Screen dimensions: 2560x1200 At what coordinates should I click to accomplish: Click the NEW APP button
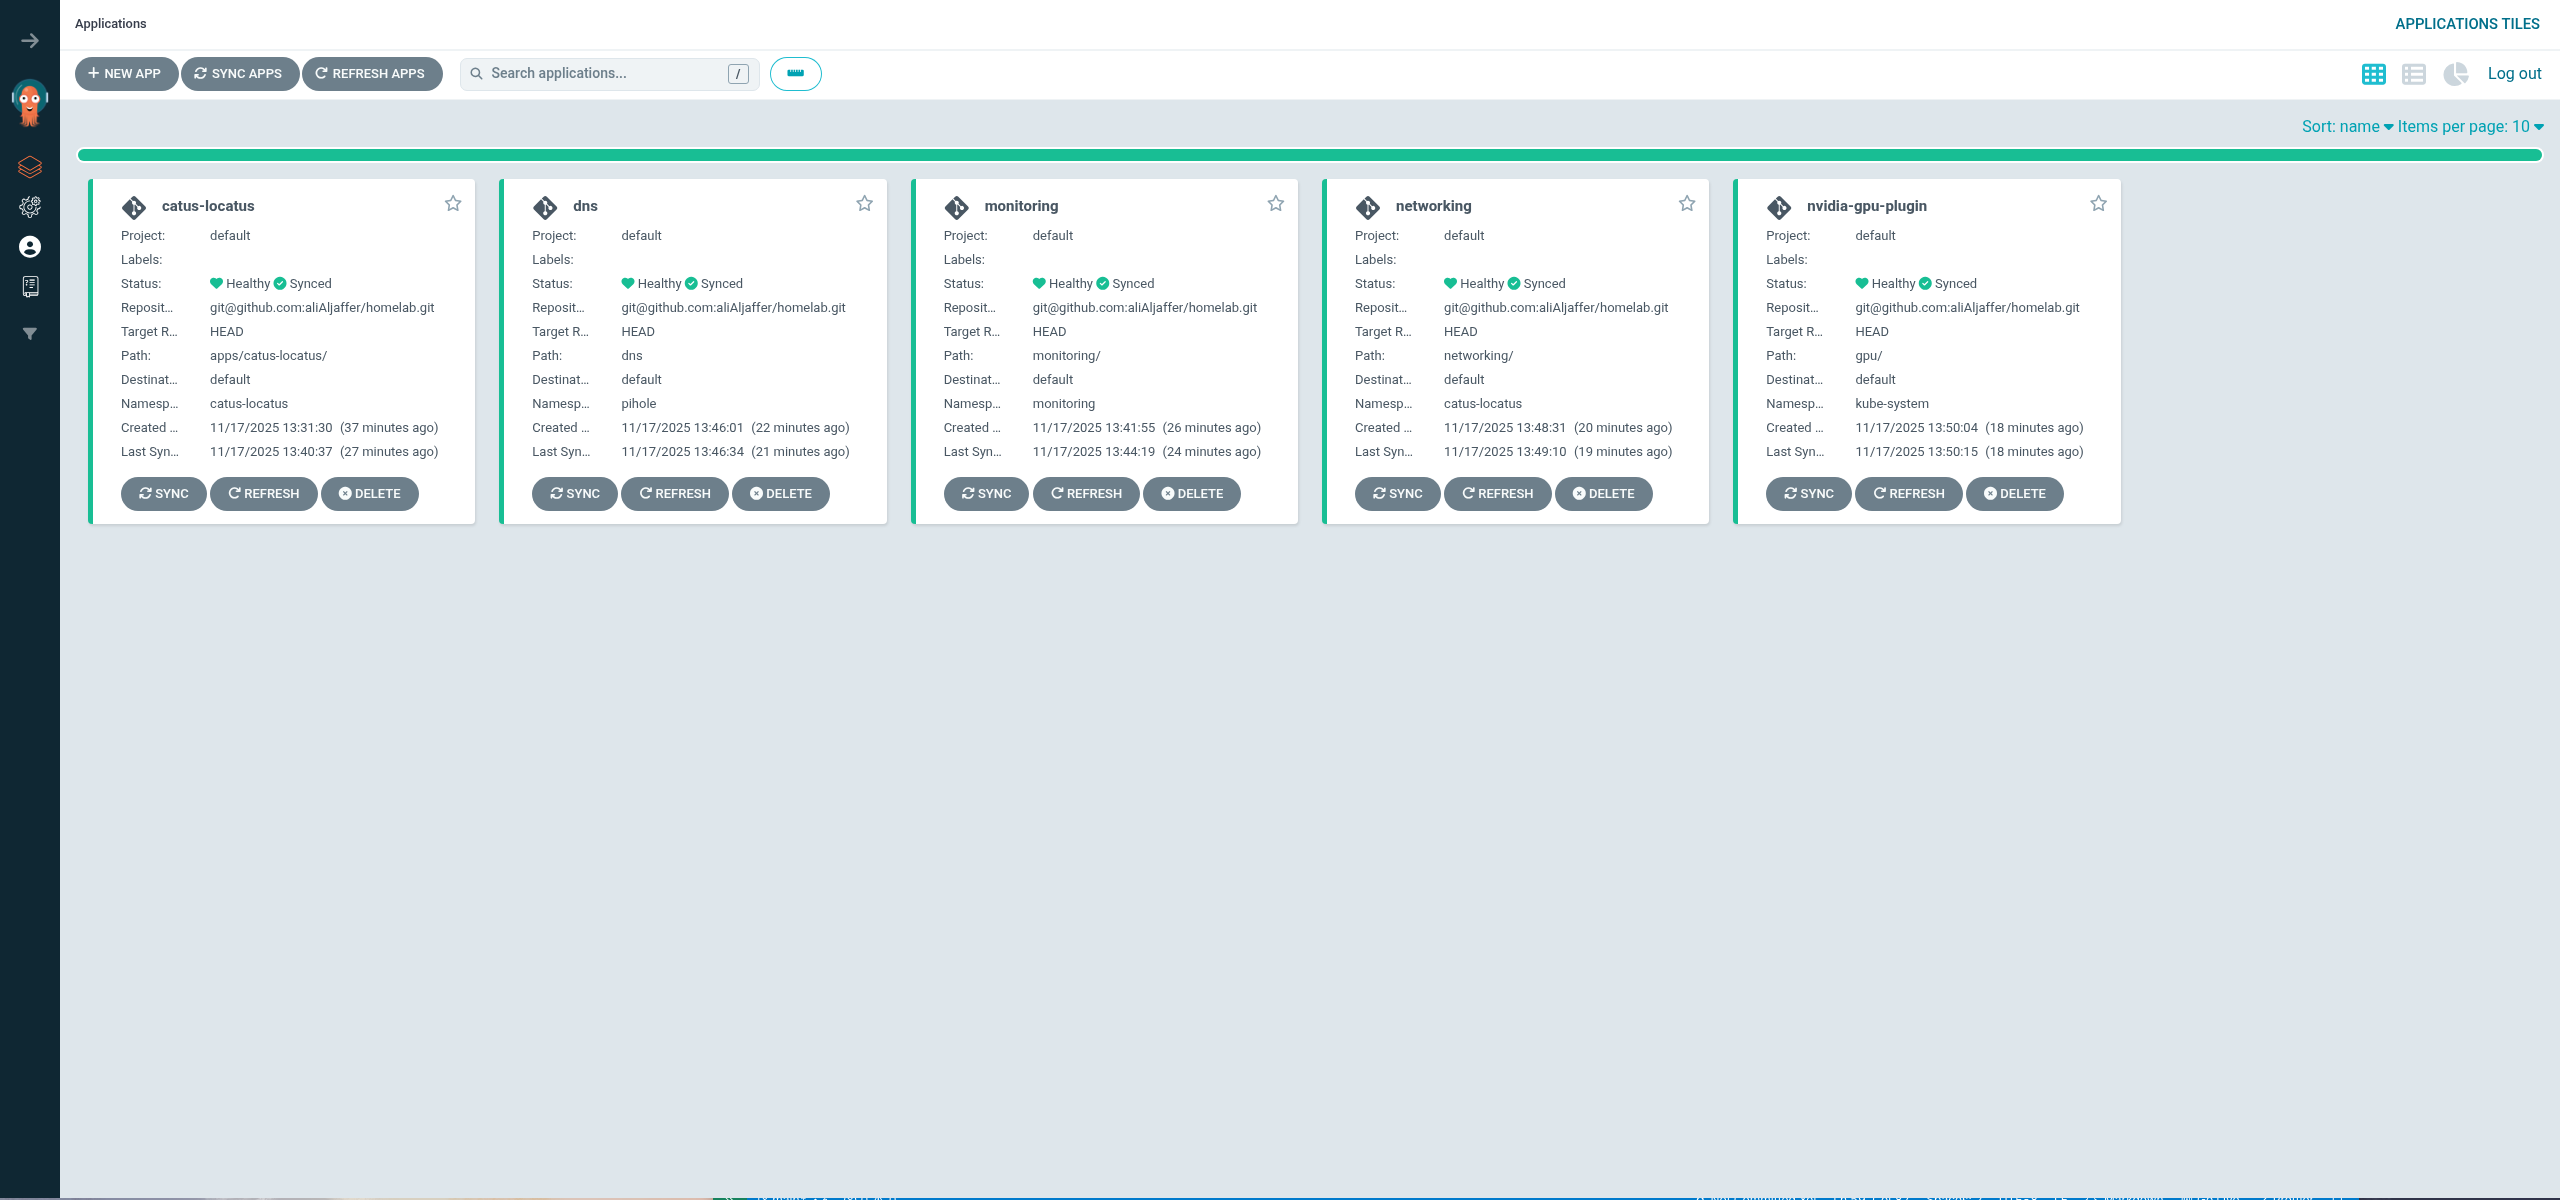(x=125, y=74)
